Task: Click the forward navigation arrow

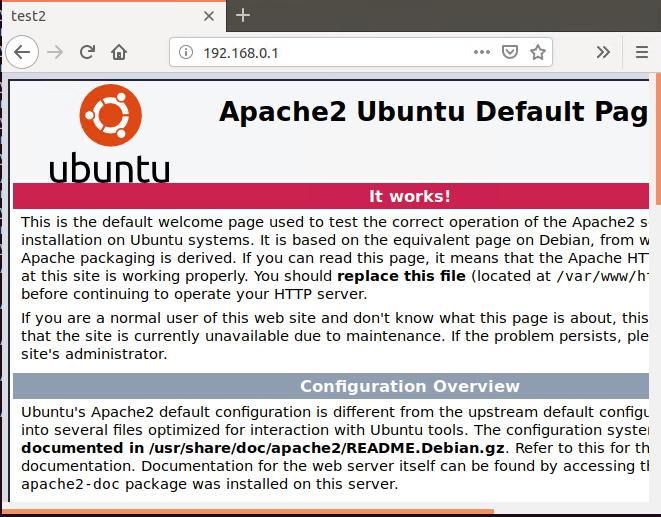Action: (x=55, y=52)
